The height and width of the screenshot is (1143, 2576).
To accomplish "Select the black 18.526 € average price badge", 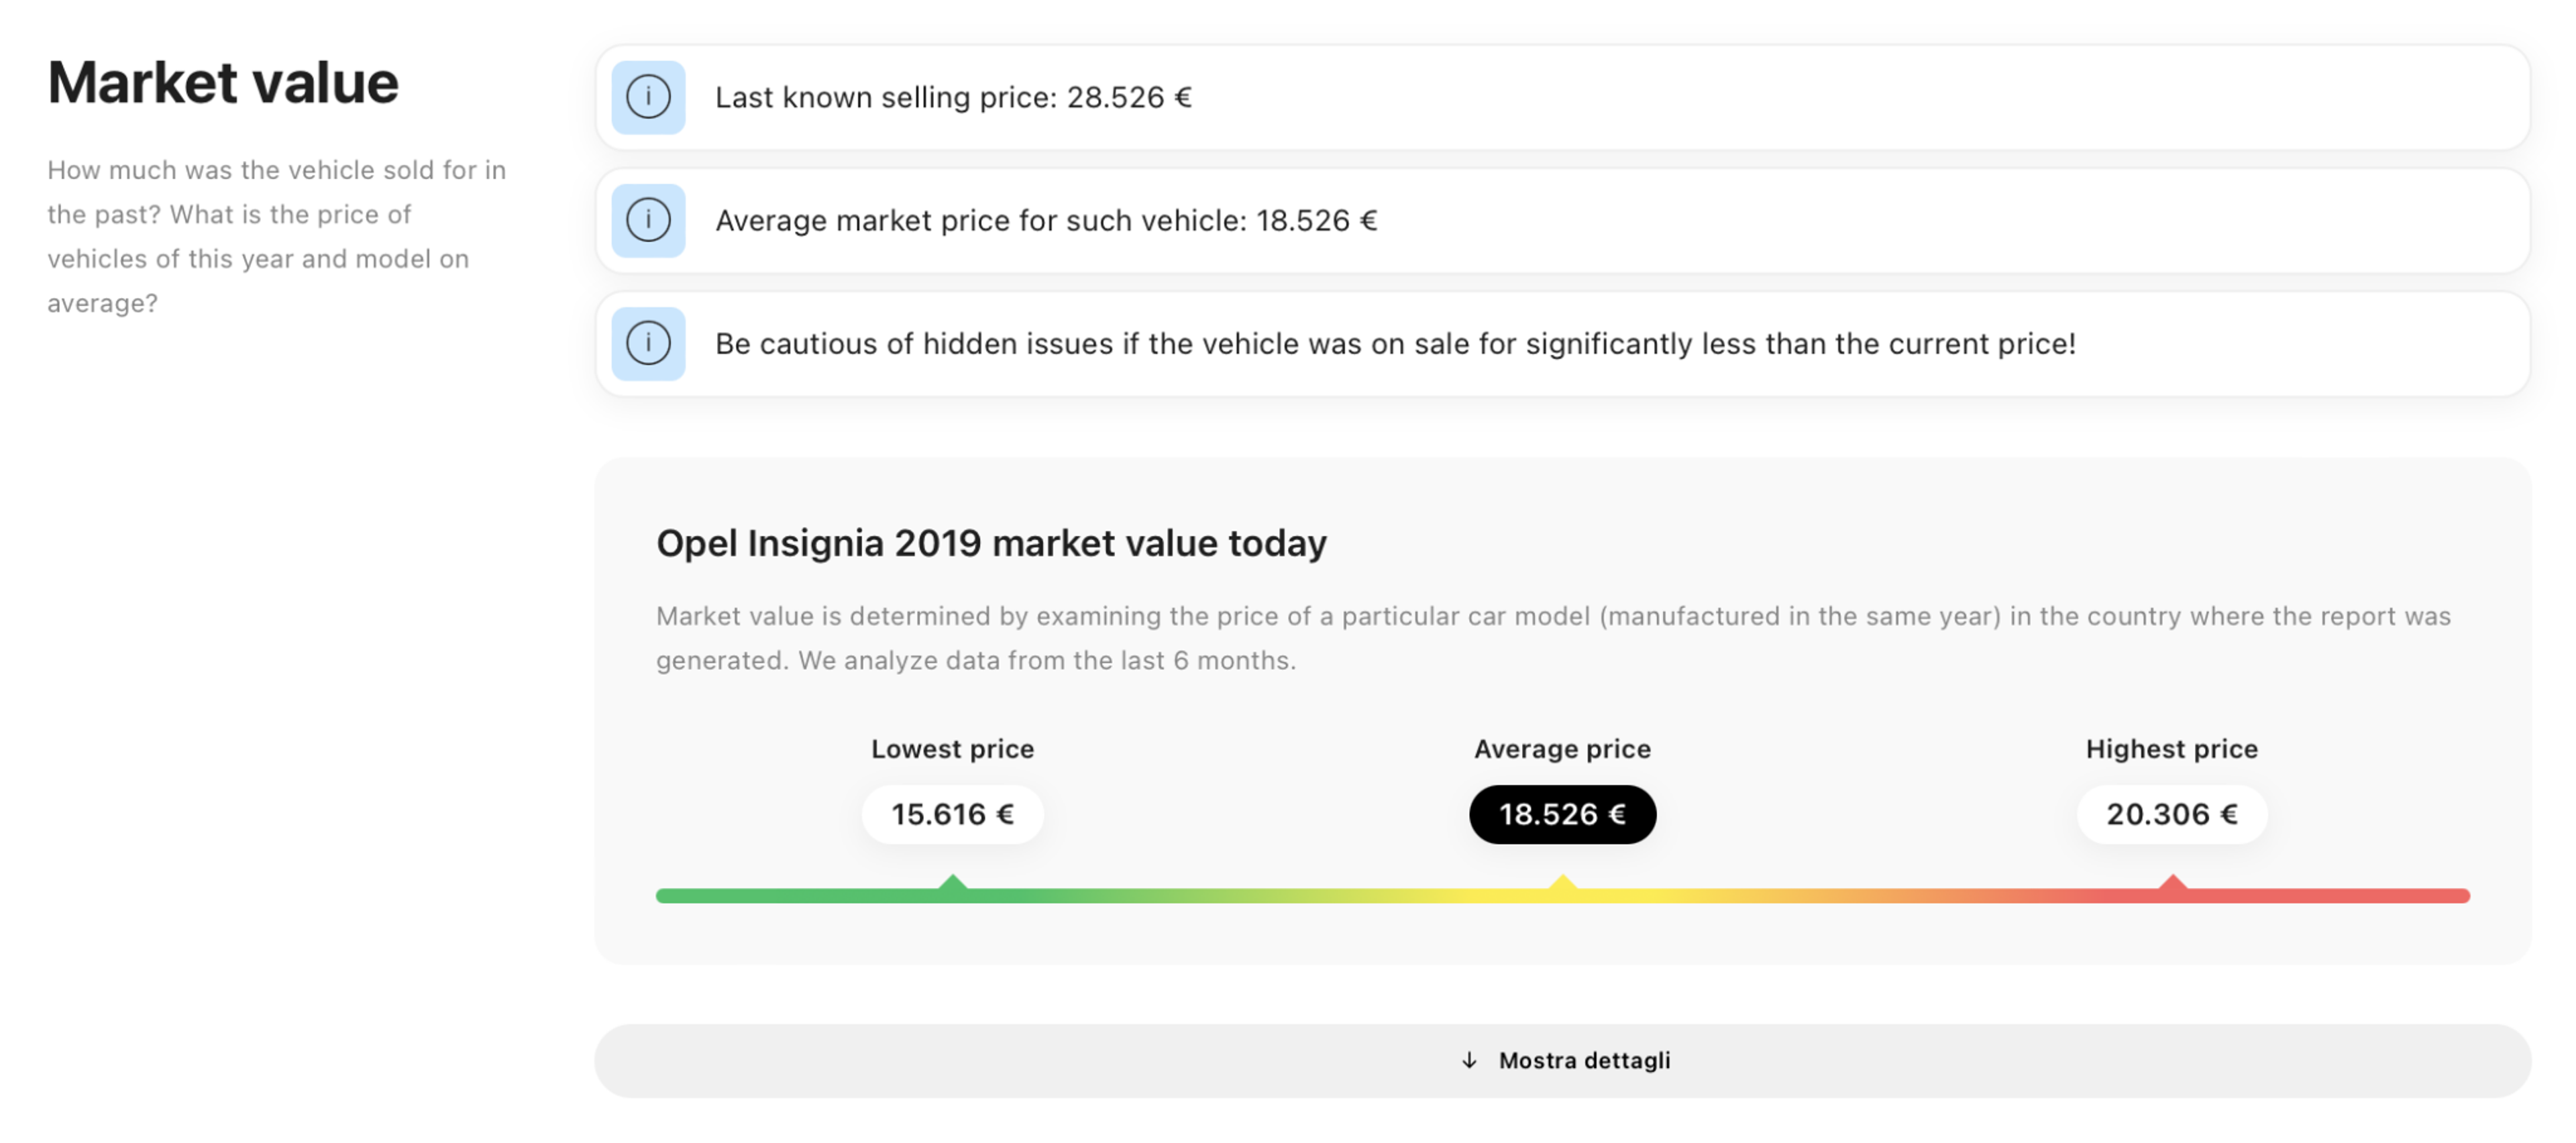I will 1562,814.
